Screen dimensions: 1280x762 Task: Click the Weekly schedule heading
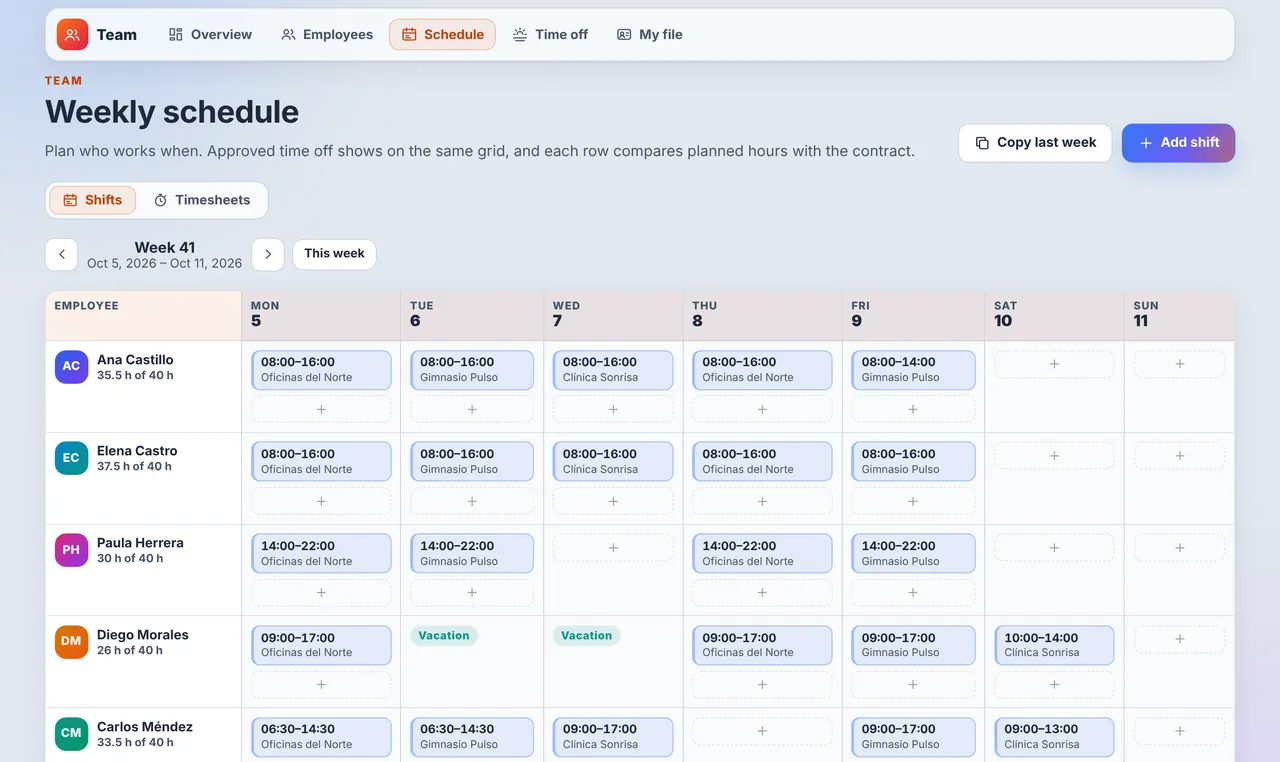172,112
